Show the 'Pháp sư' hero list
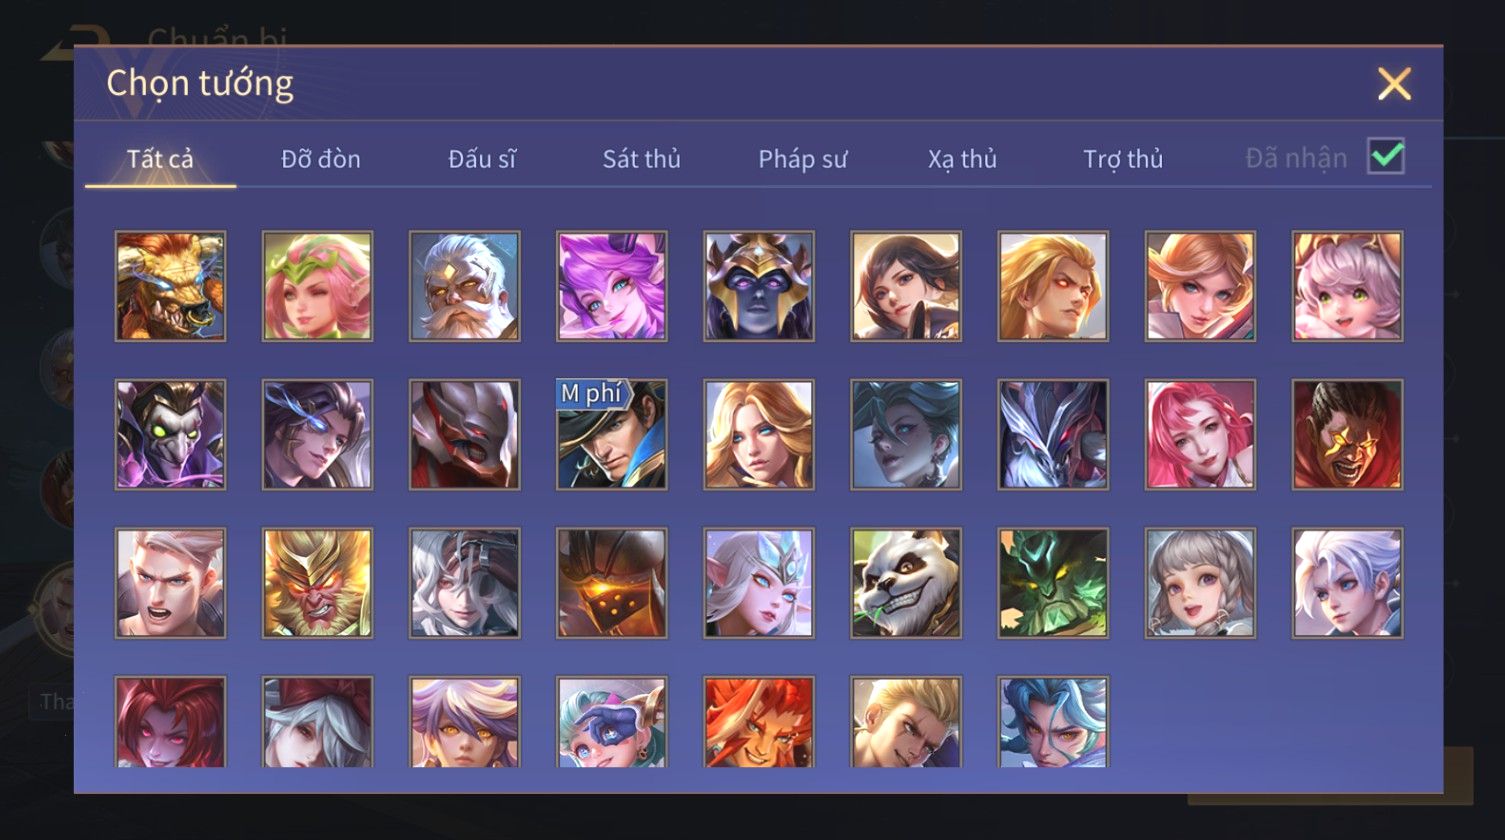This screenshot has width=1505, height=840. (802, 159)
